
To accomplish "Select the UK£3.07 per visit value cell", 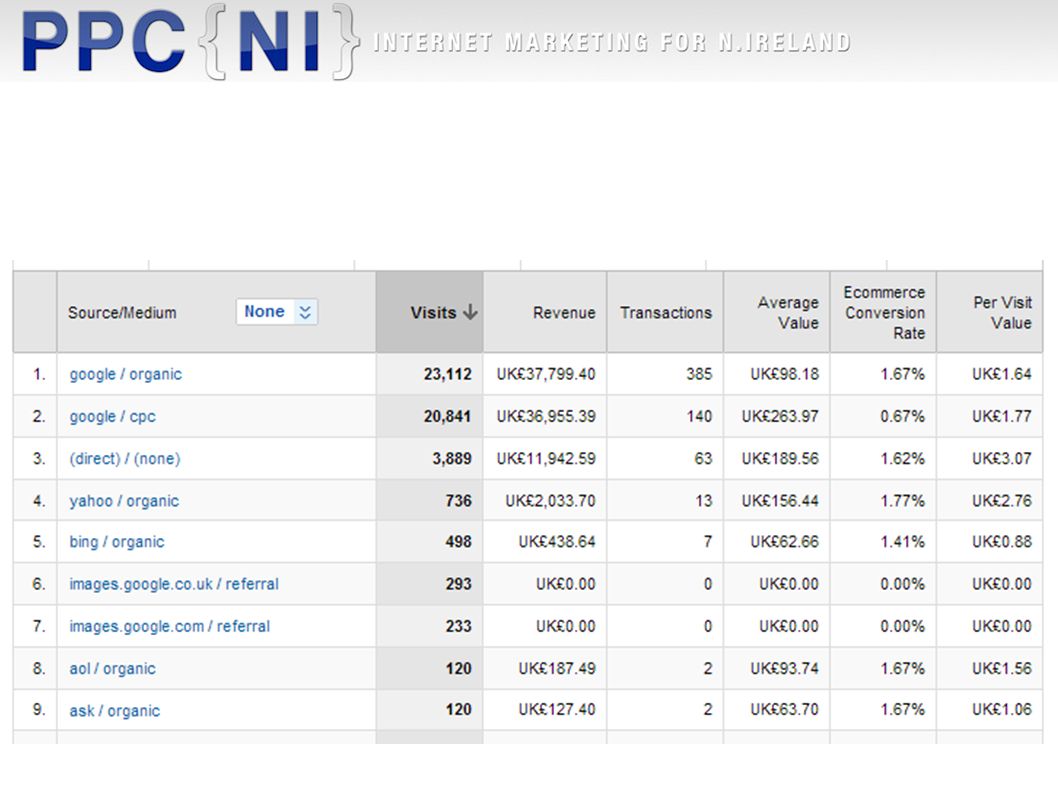I will pyautogui.click(x=990, y=459).
